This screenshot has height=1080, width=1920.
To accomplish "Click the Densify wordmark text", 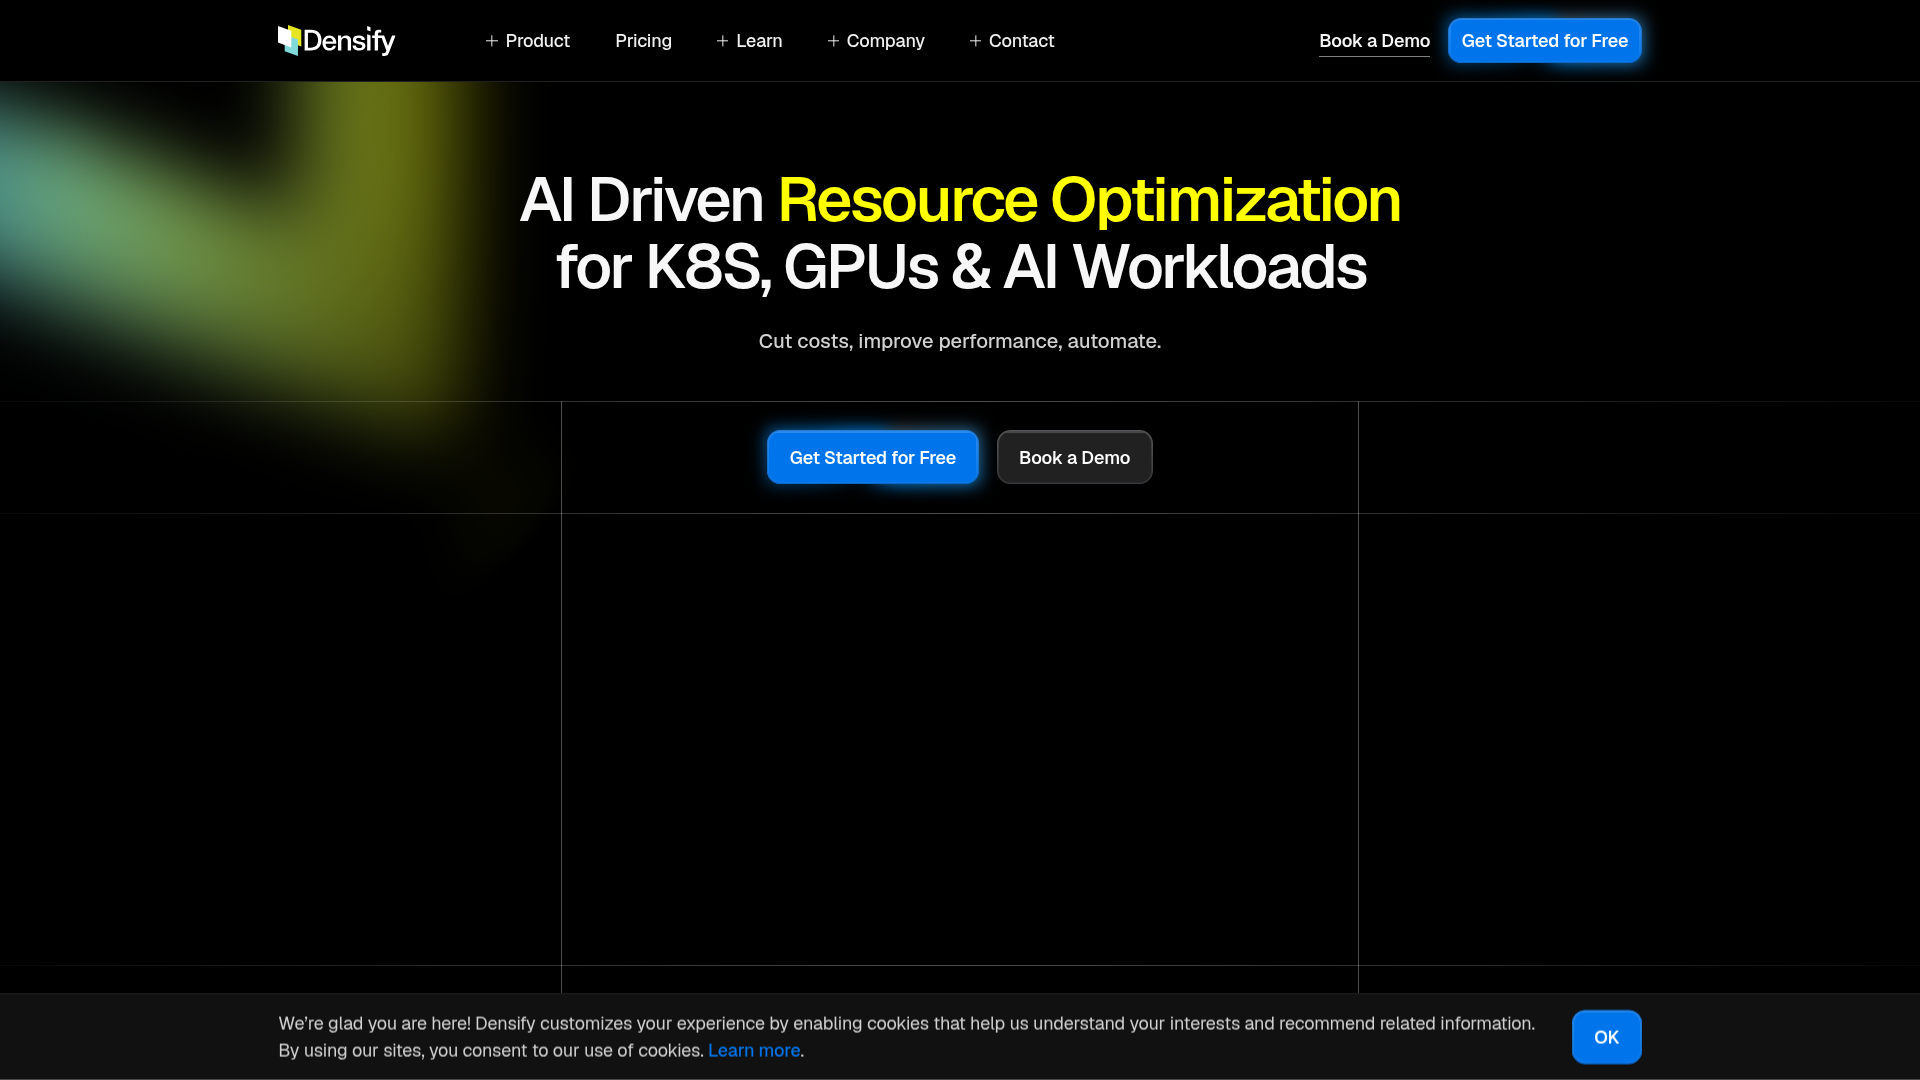I will point(351,41).
